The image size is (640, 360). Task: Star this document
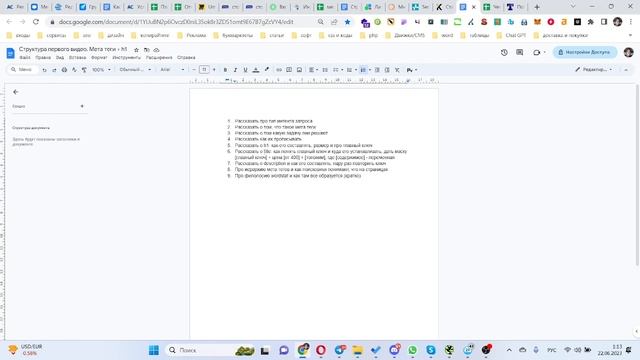point(136,50)
